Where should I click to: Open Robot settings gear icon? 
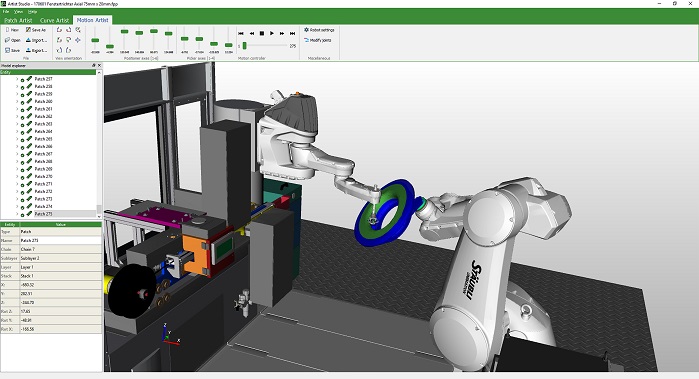(306, 30)
